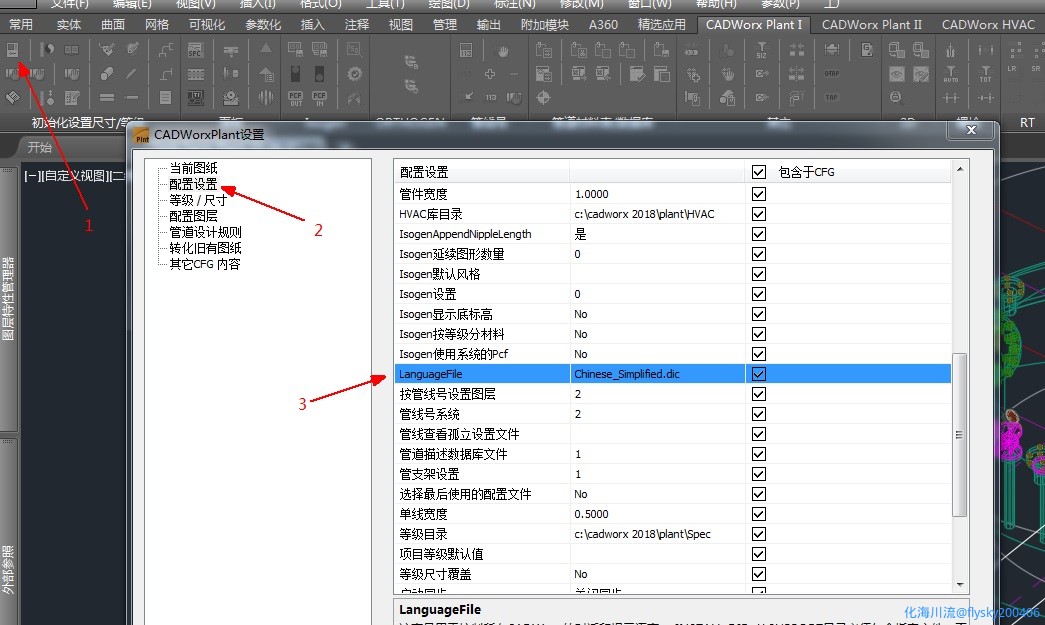Click the eye view icon
Screen dimensions: 1045x625
coord(897,74)
